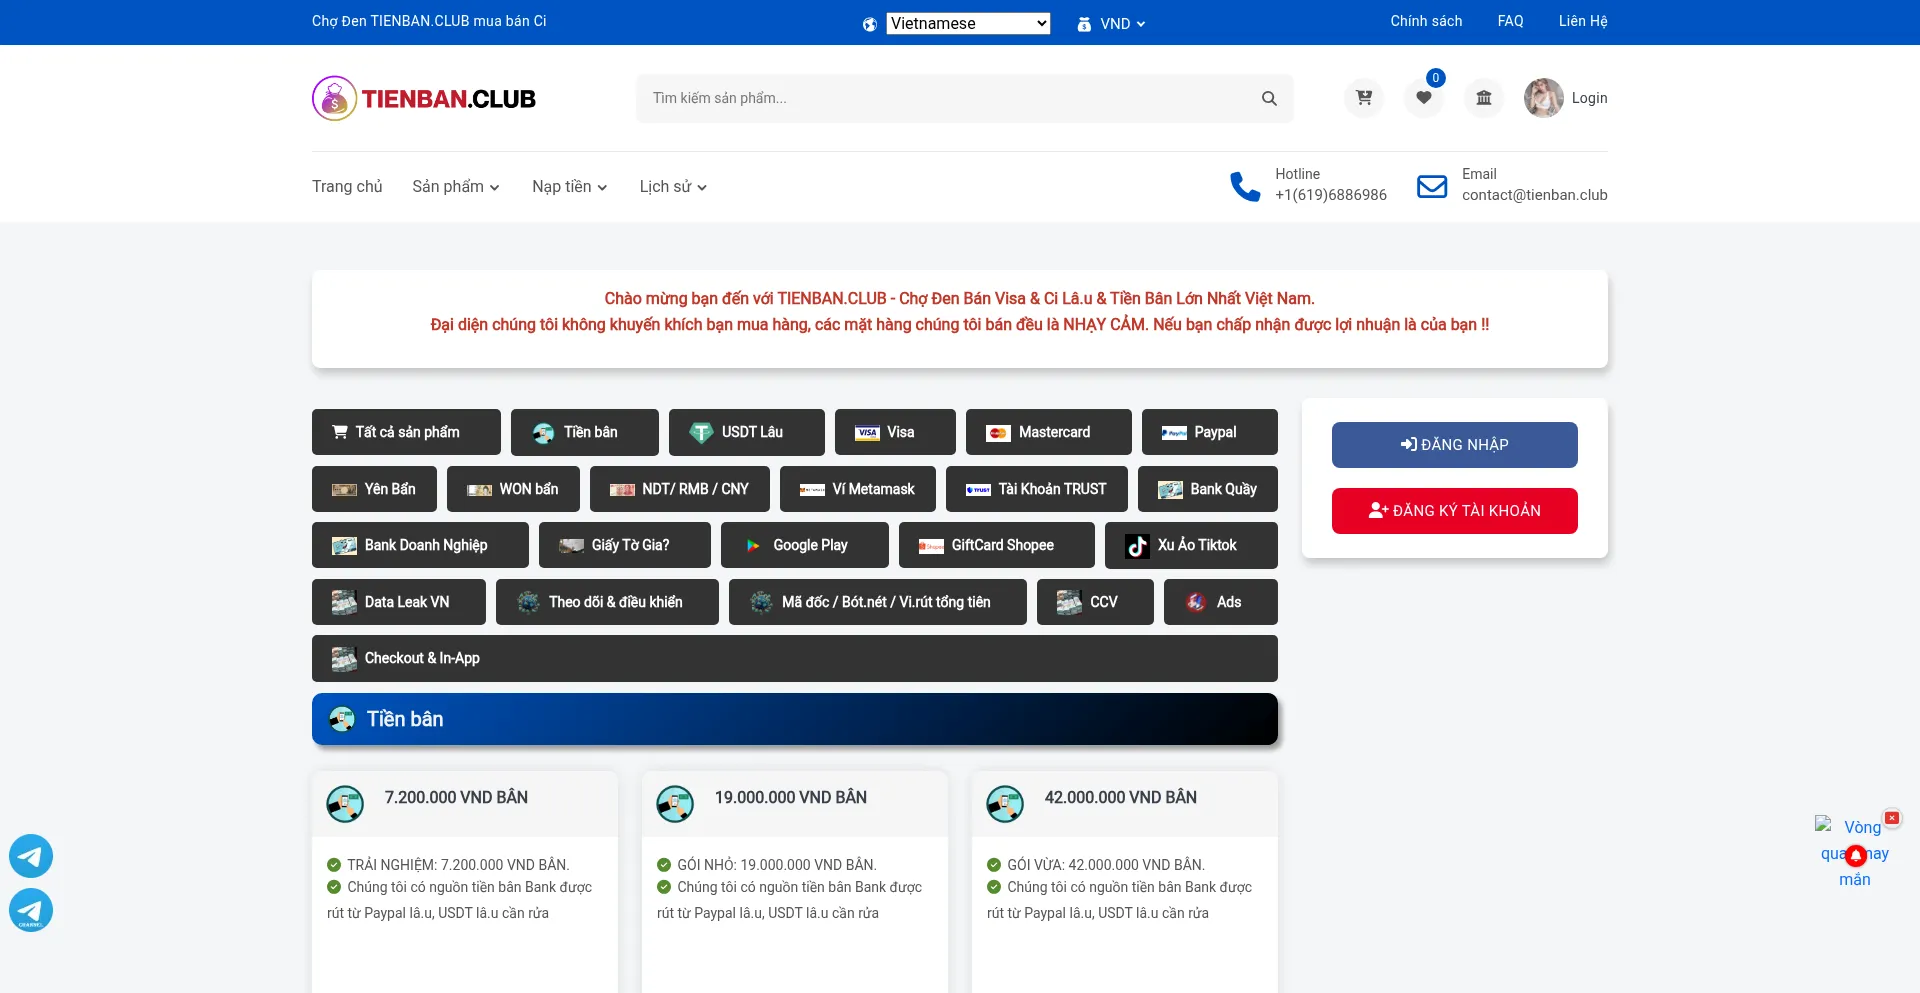Open the shopping cart icon
Screen dimensions: 1920x993
click(1363, 98)
